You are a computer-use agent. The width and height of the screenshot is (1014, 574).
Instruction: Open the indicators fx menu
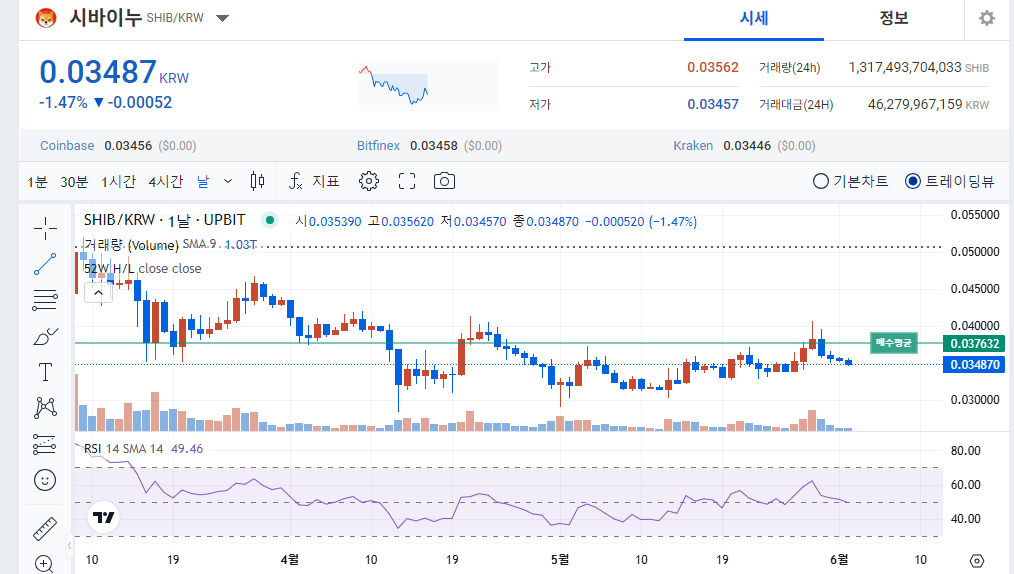(296, 182)
